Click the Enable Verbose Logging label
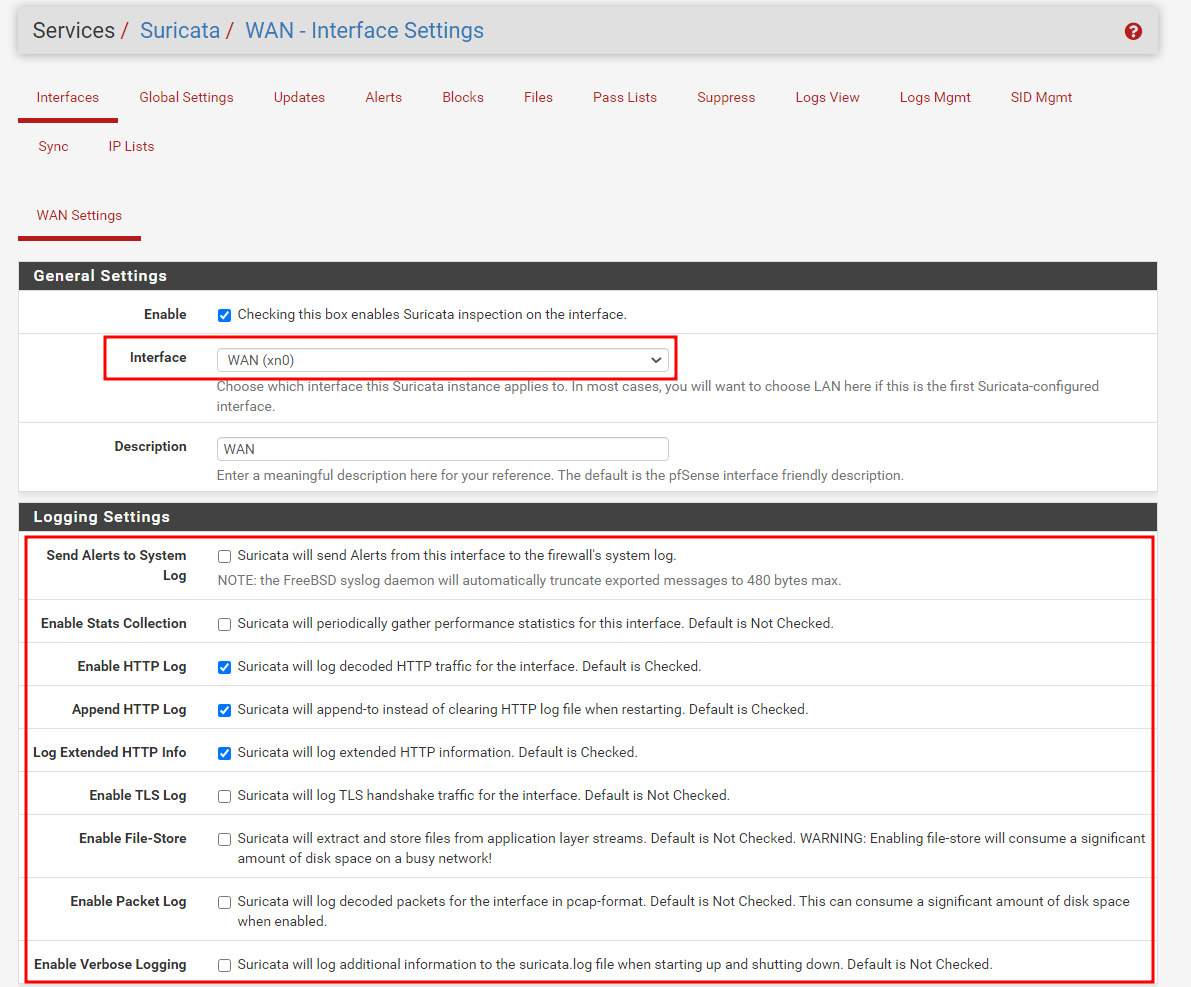This screenshot has width=1191, height=987. coord(110,964)
